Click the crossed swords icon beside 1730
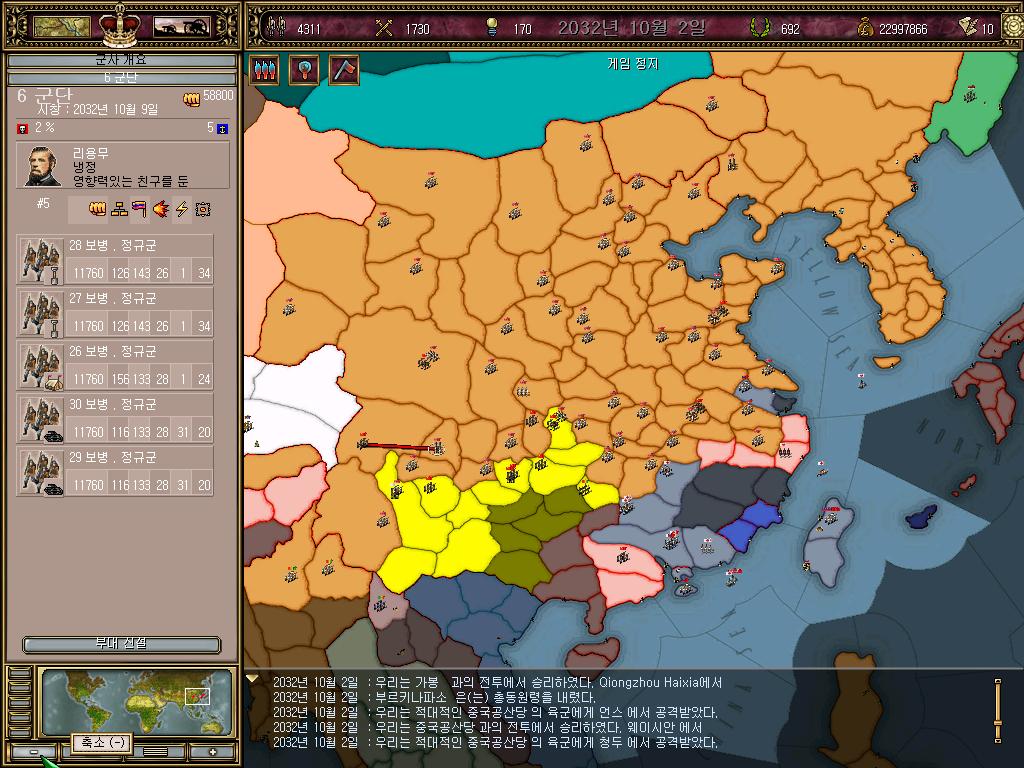This screenshot has width=1024, height=768. coord(384,27)
